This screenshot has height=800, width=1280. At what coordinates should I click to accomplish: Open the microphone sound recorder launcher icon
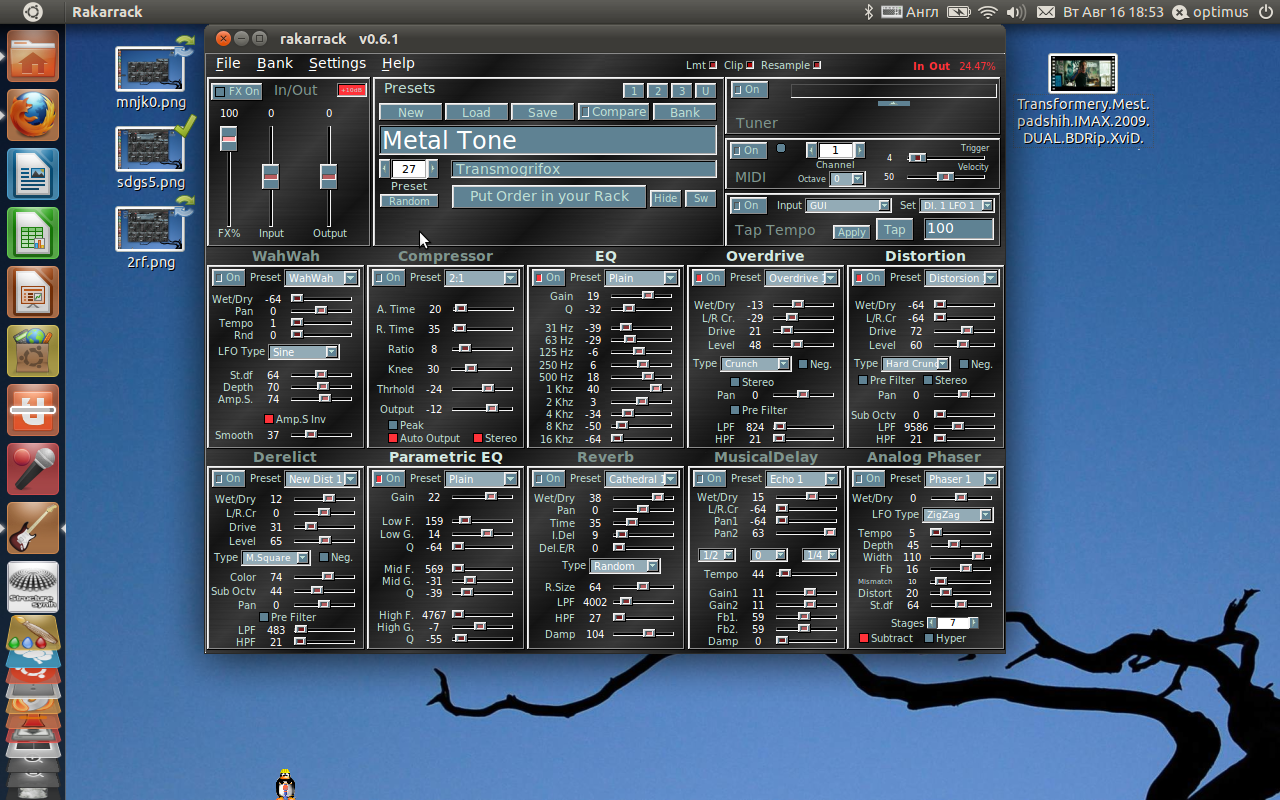point(33,469)
